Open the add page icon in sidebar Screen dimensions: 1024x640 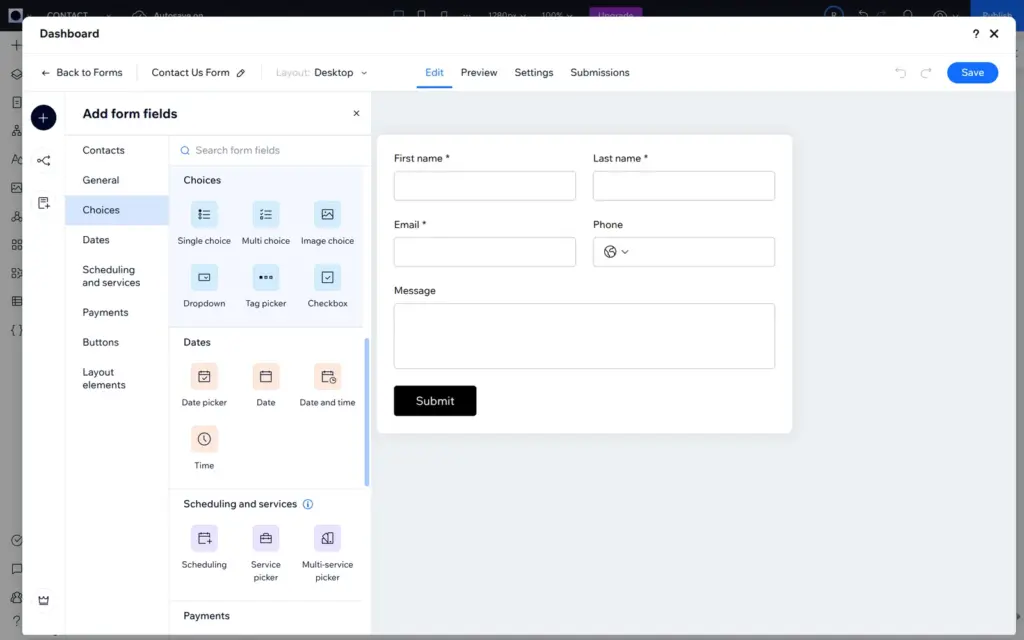pos(43,203)
